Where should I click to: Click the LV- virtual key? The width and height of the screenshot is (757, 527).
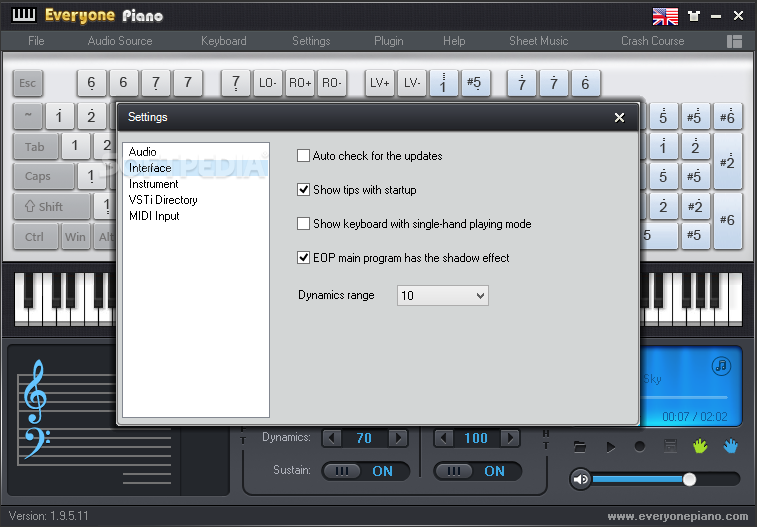point(412,83)
